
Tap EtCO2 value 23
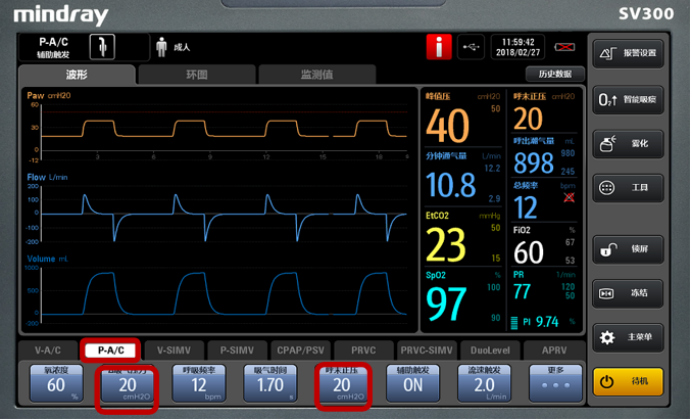[446, 244]
